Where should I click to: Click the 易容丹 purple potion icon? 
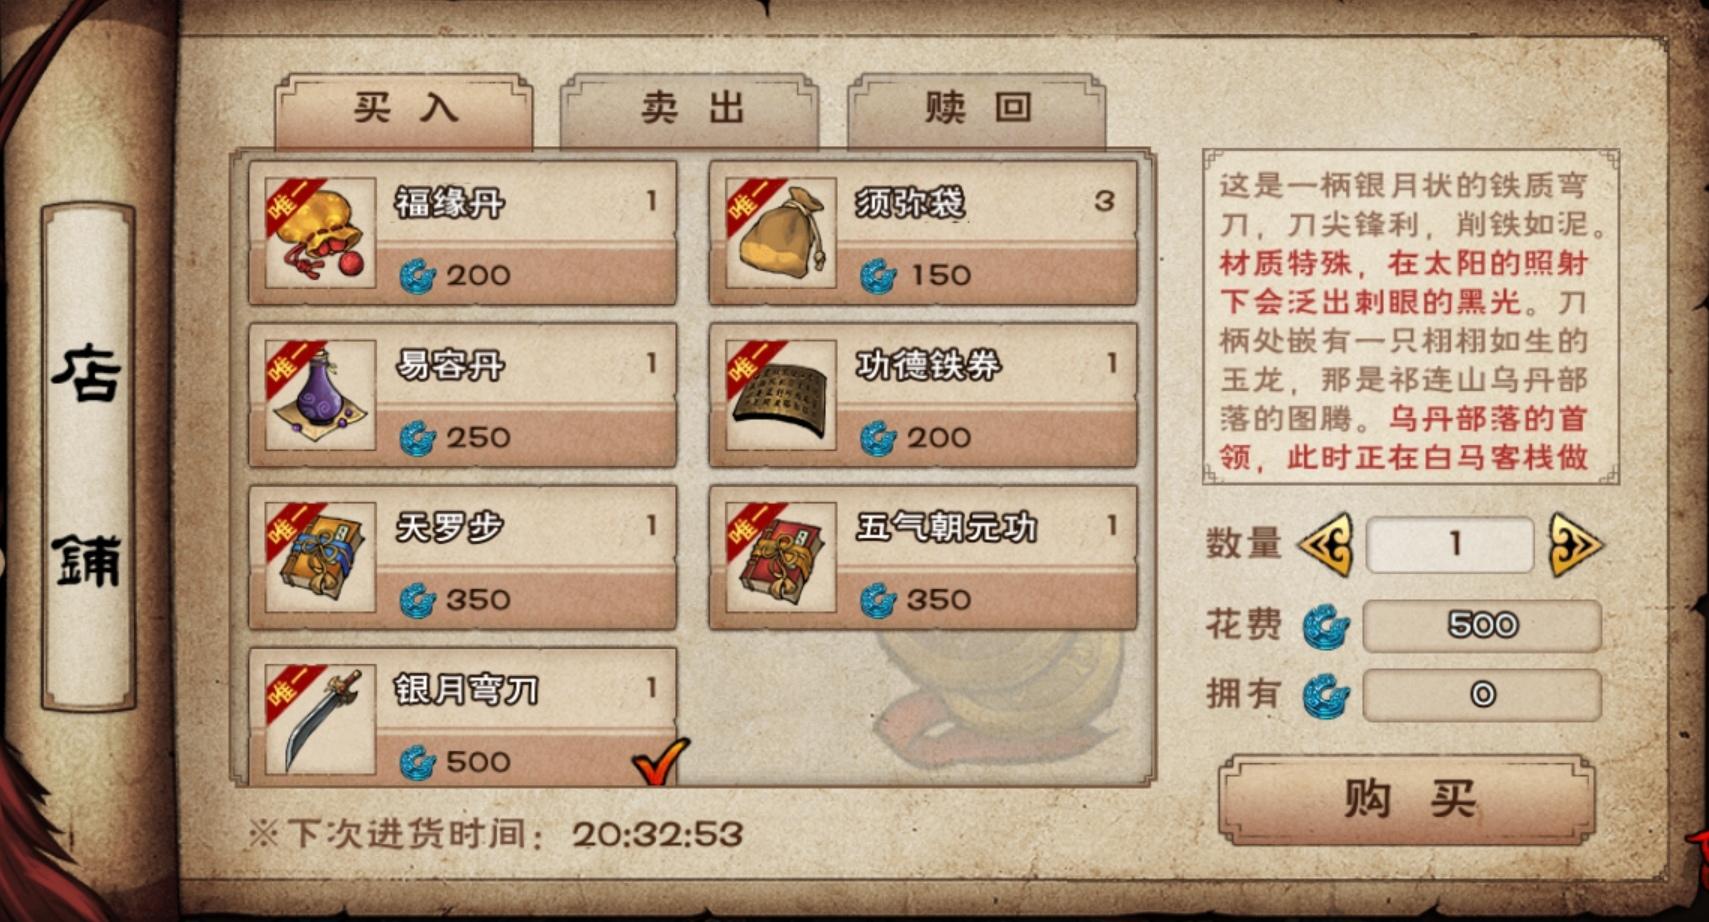click(320, 395)
